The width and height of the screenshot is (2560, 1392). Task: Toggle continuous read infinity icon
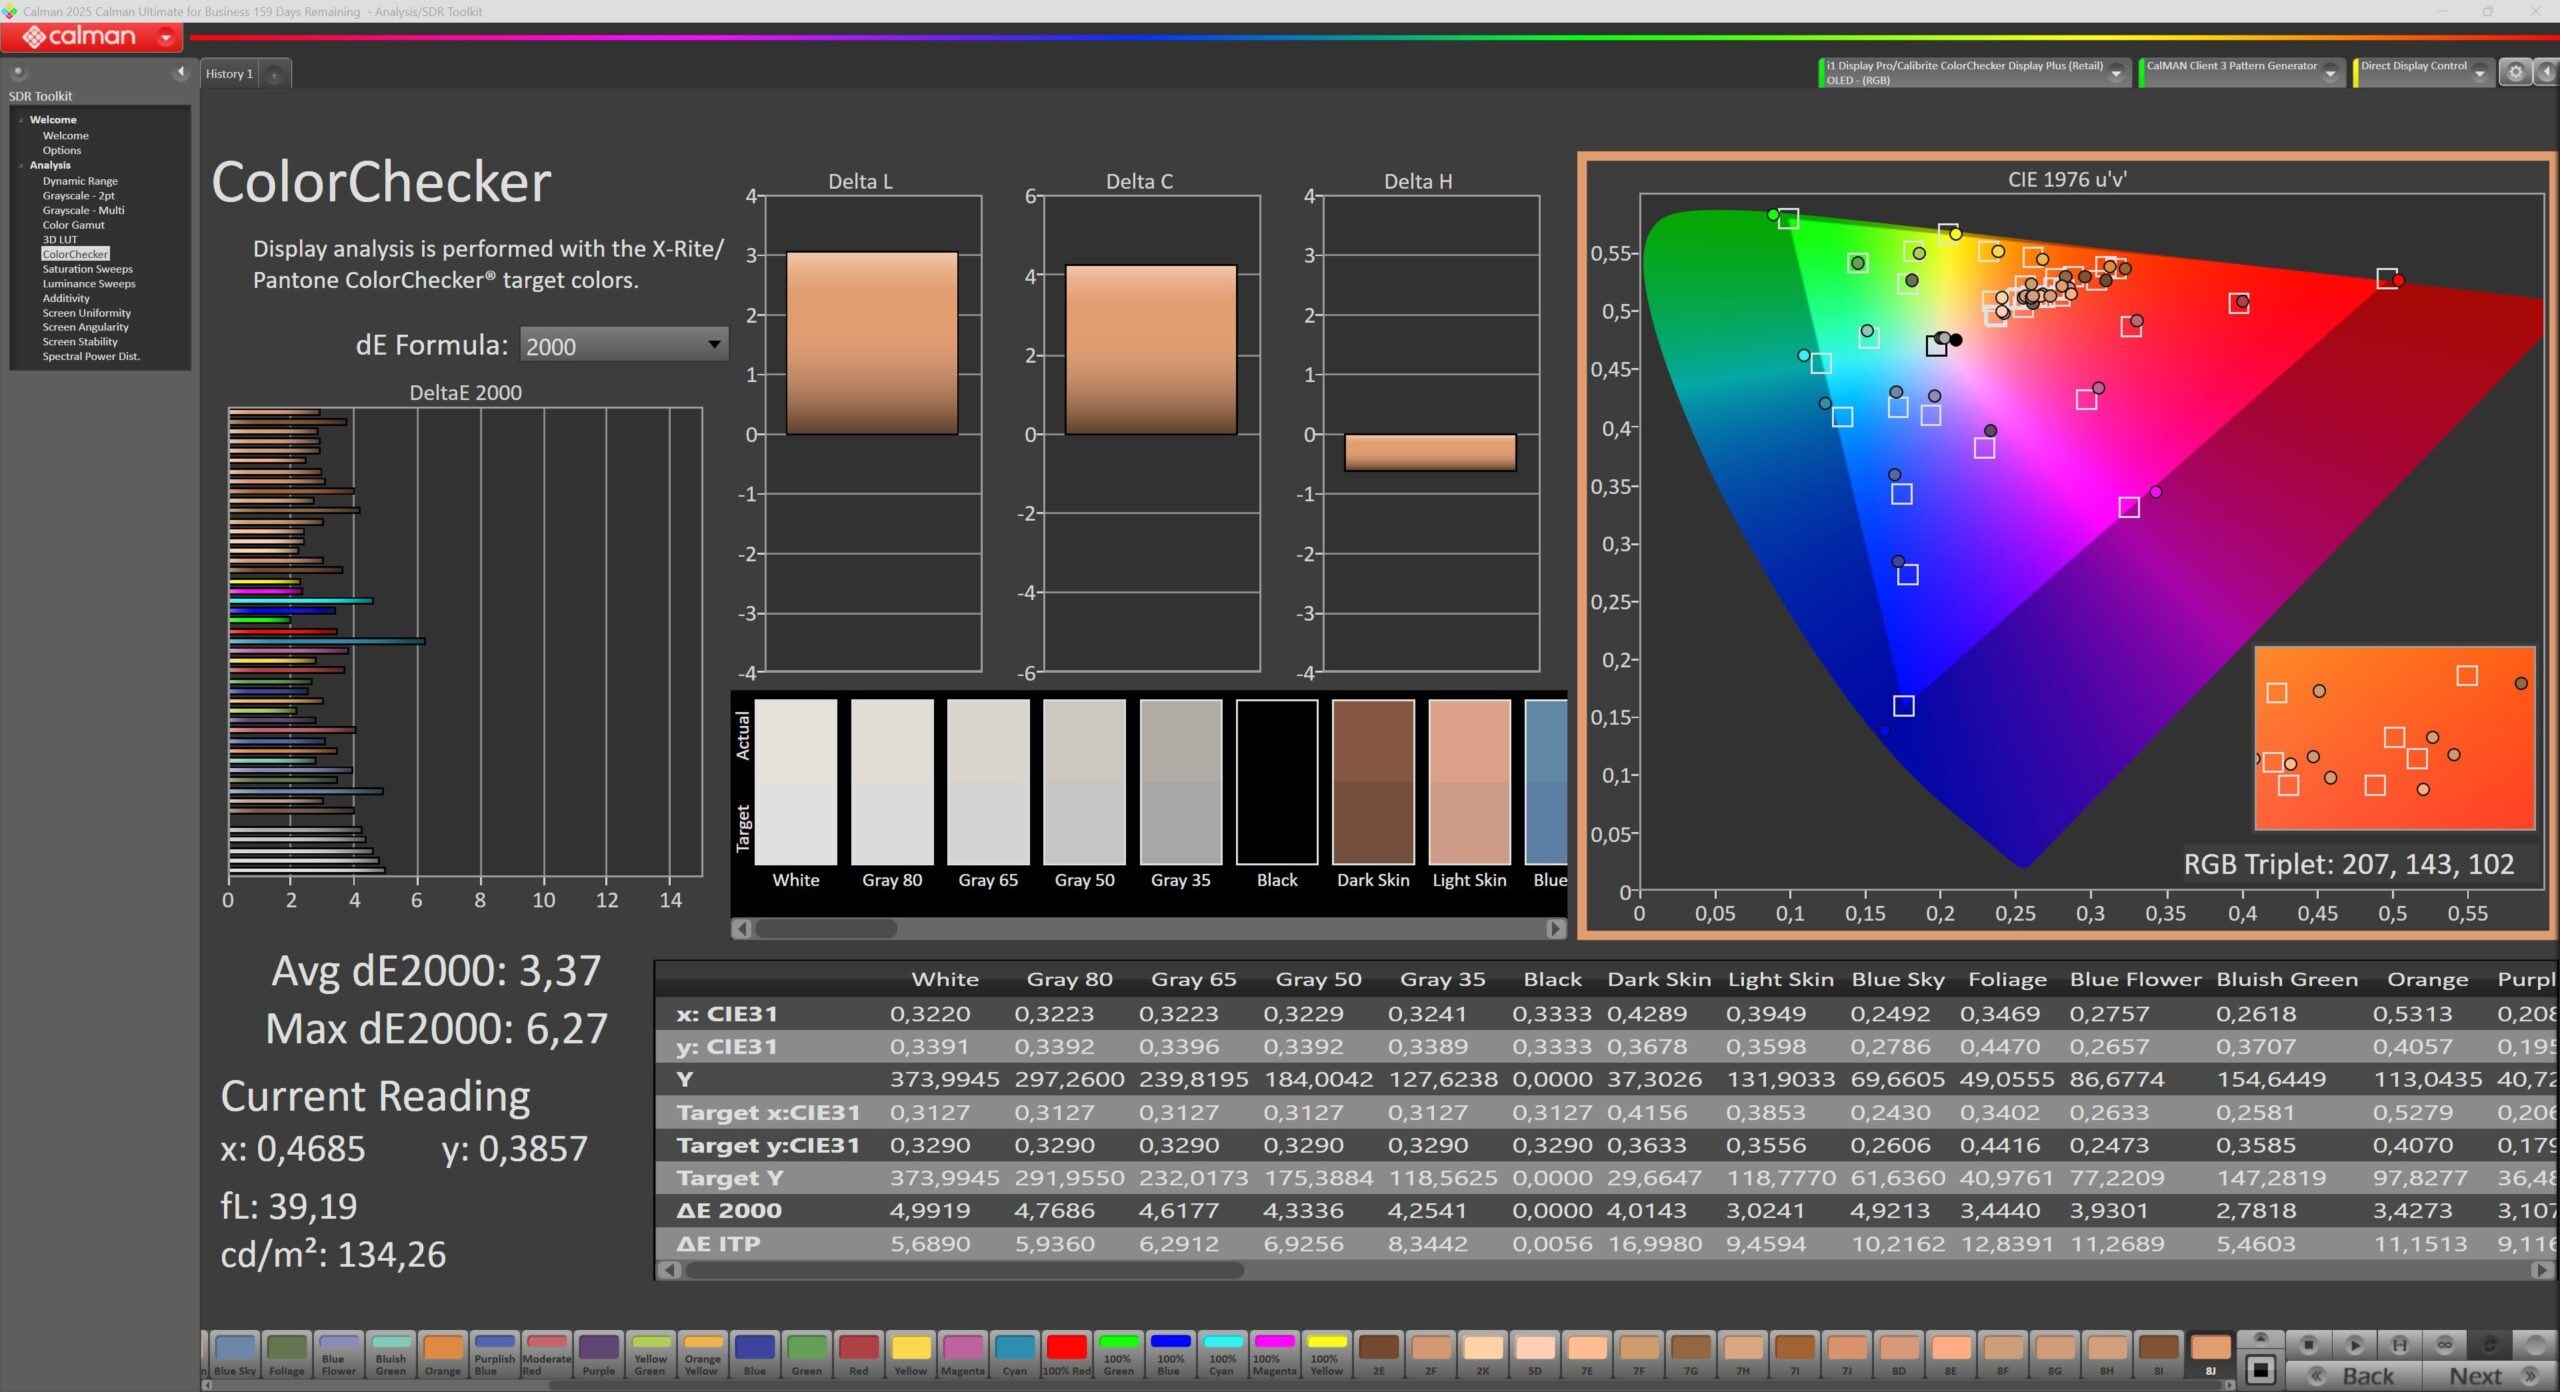2444,1345
